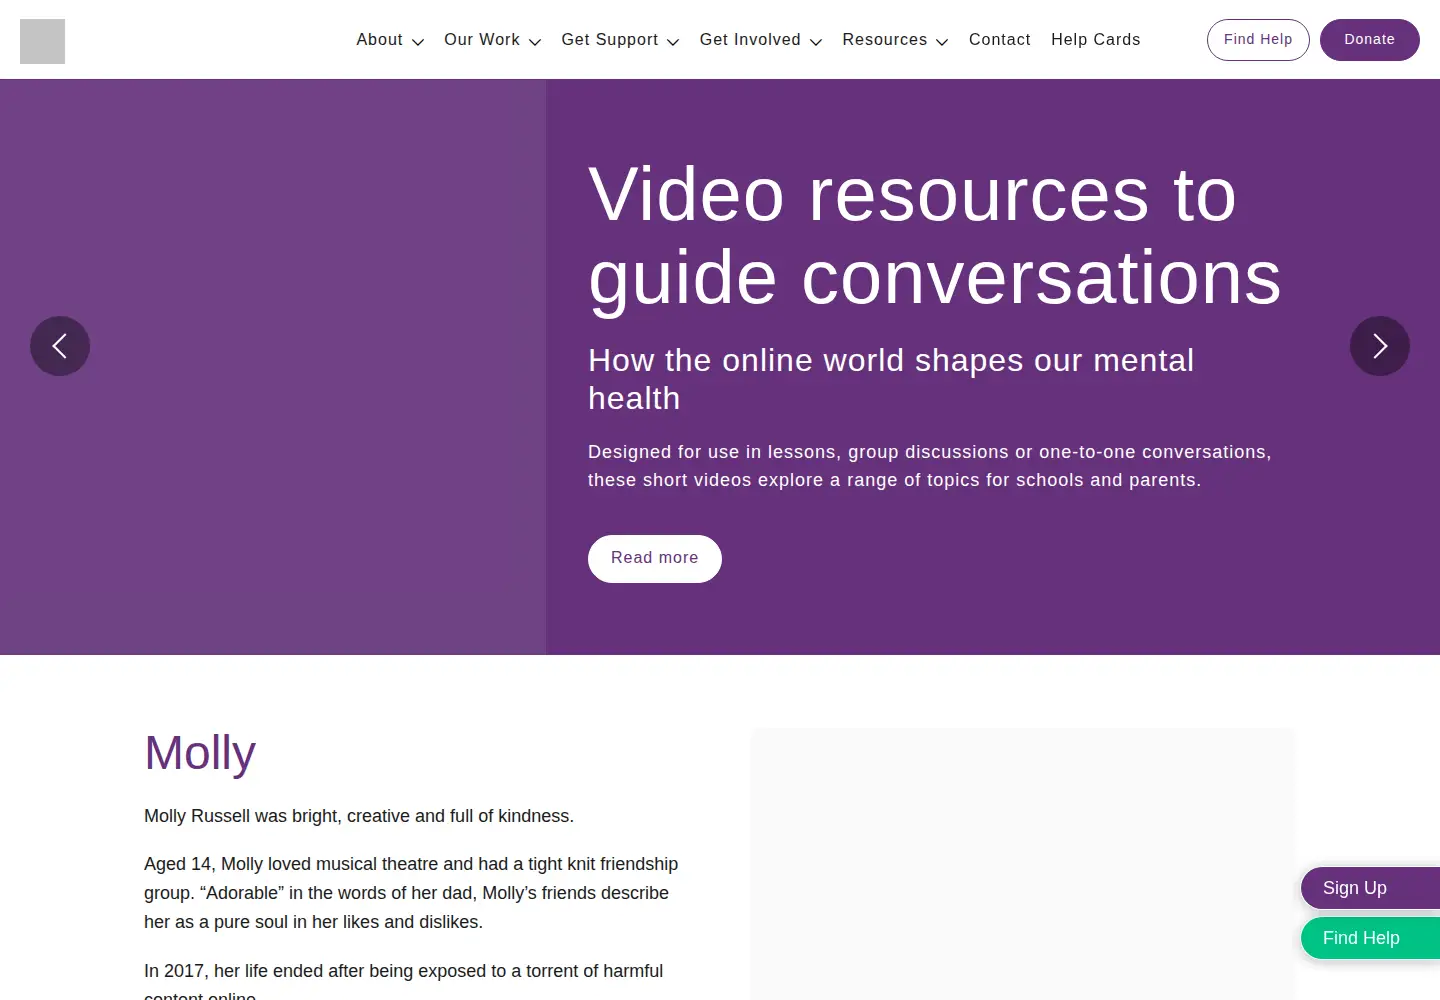Click the subheading "How the online world shapes our mental health"

tap(891, 379)
